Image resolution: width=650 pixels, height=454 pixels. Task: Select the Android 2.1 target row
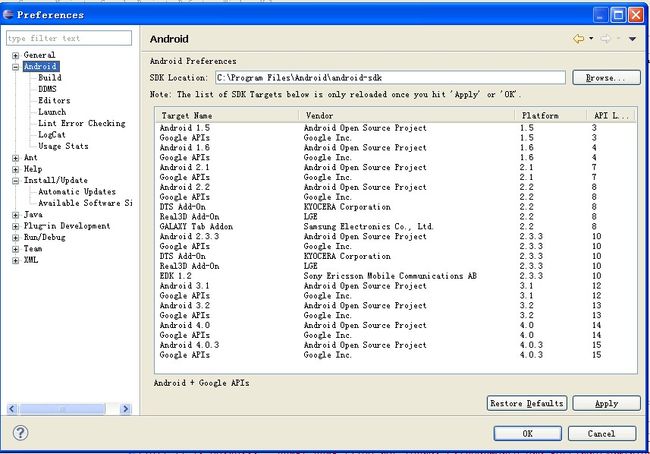click(396, 168)
